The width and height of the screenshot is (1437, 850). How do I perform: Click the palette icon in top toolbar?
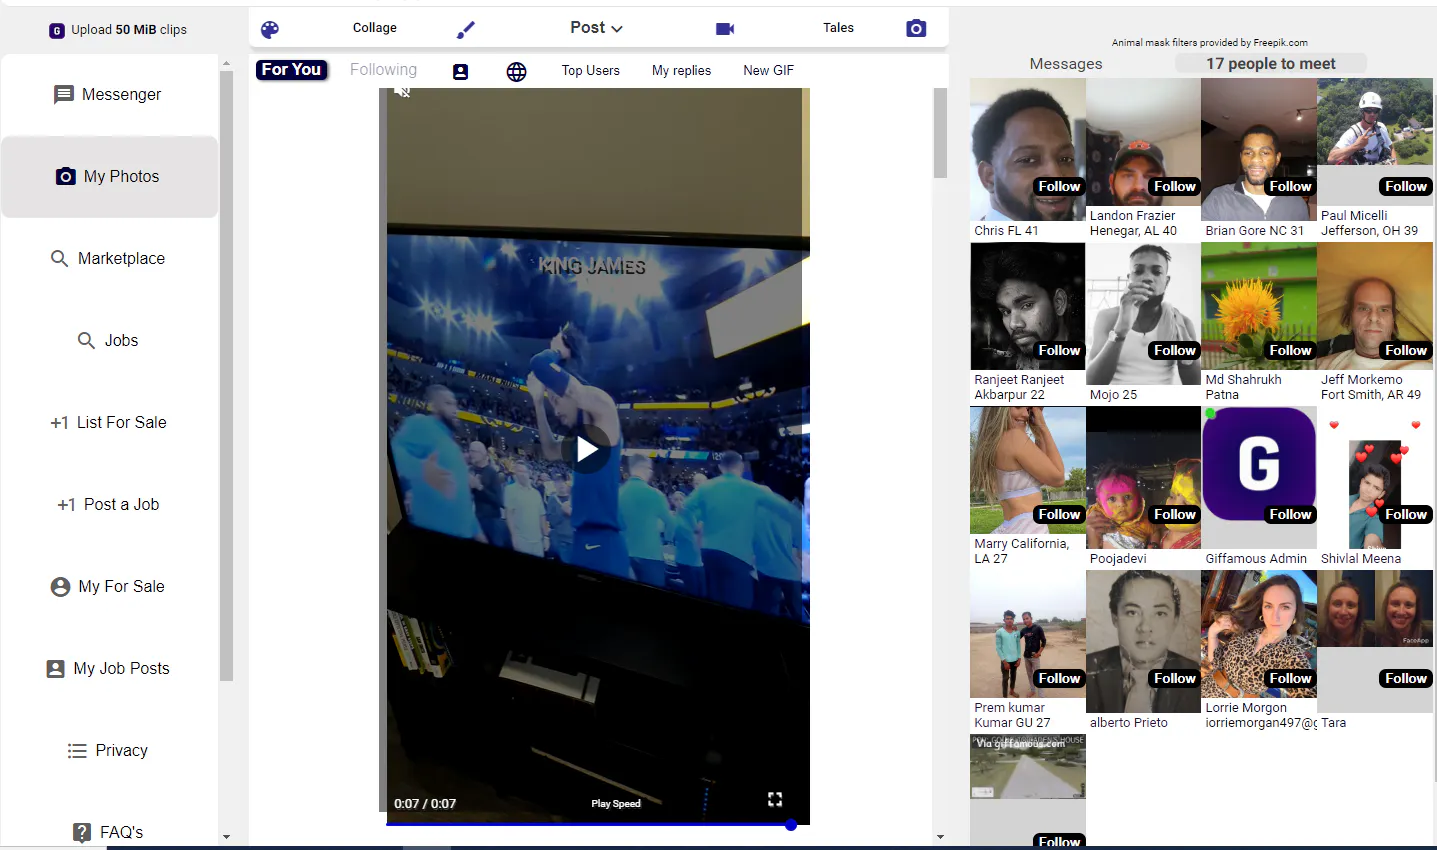(x=270, y=29)
